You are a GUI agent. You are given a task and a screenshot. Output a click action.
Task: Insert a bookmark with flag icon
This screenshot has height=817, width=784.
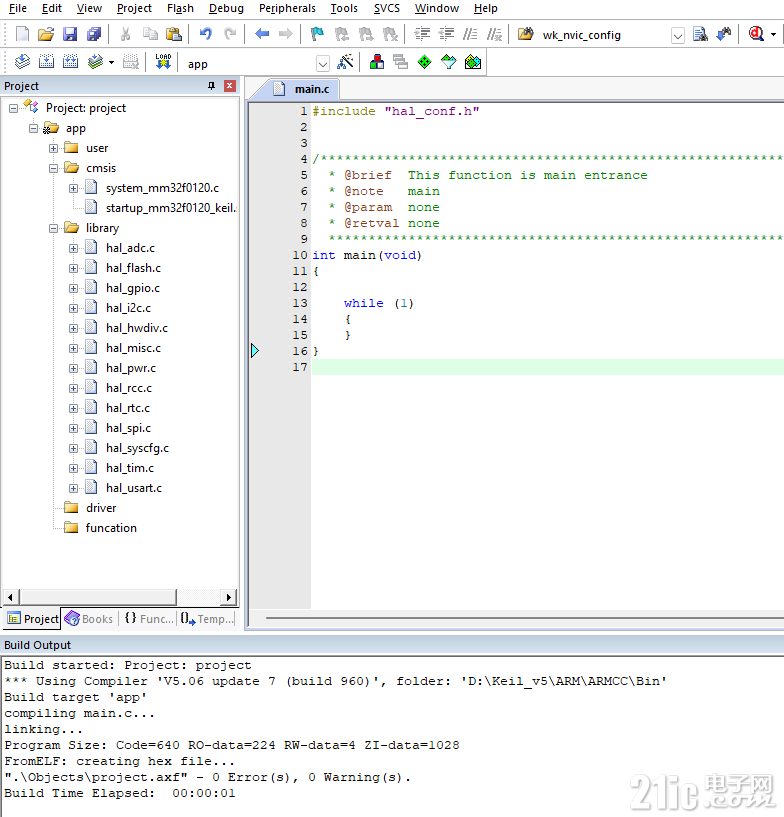tap(317, 34)
